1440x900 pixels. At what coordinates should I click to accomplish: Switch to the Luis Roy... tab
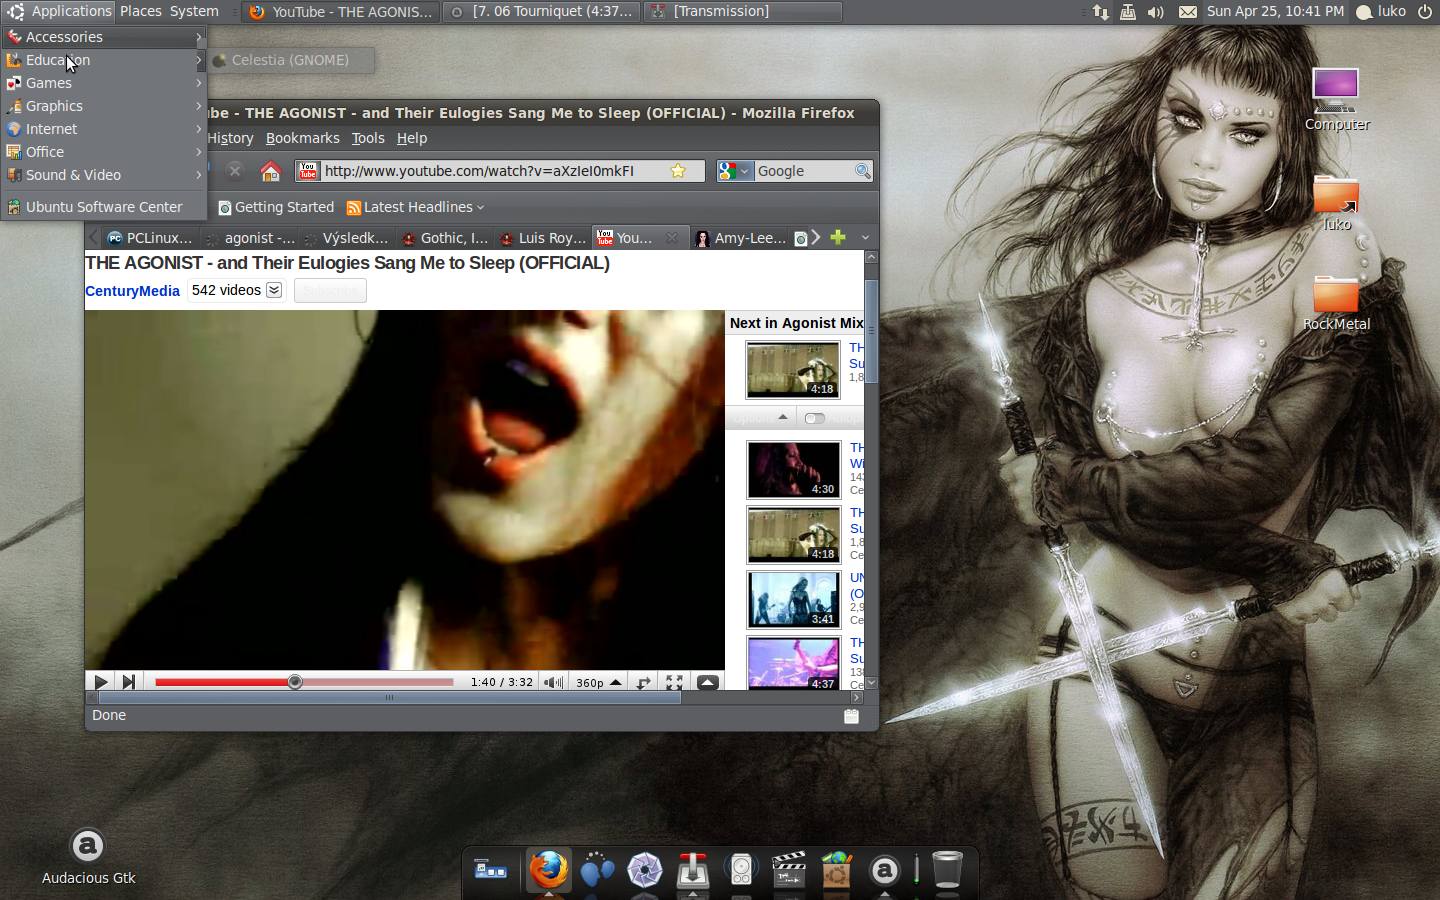pos(543,238)
